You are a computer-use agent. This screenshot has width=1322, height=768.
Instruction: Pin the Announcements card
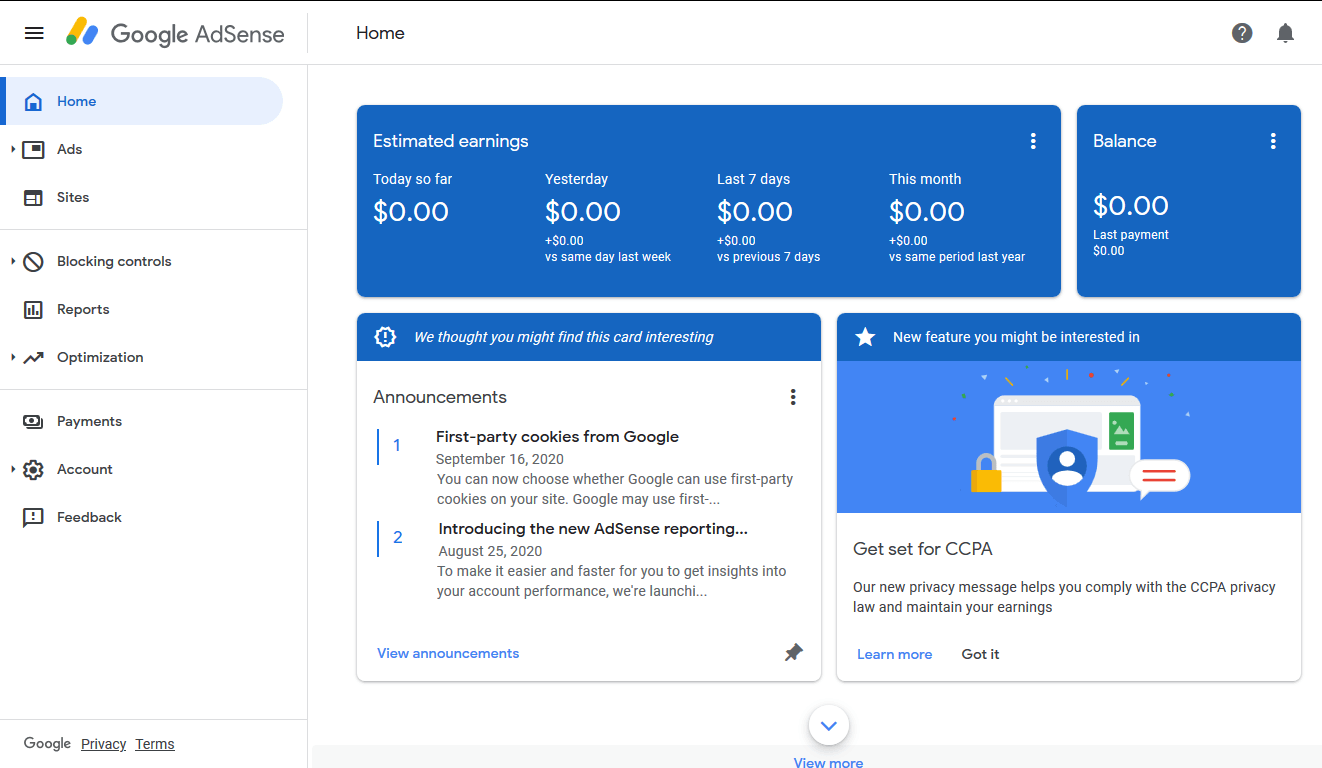[793, 653]
